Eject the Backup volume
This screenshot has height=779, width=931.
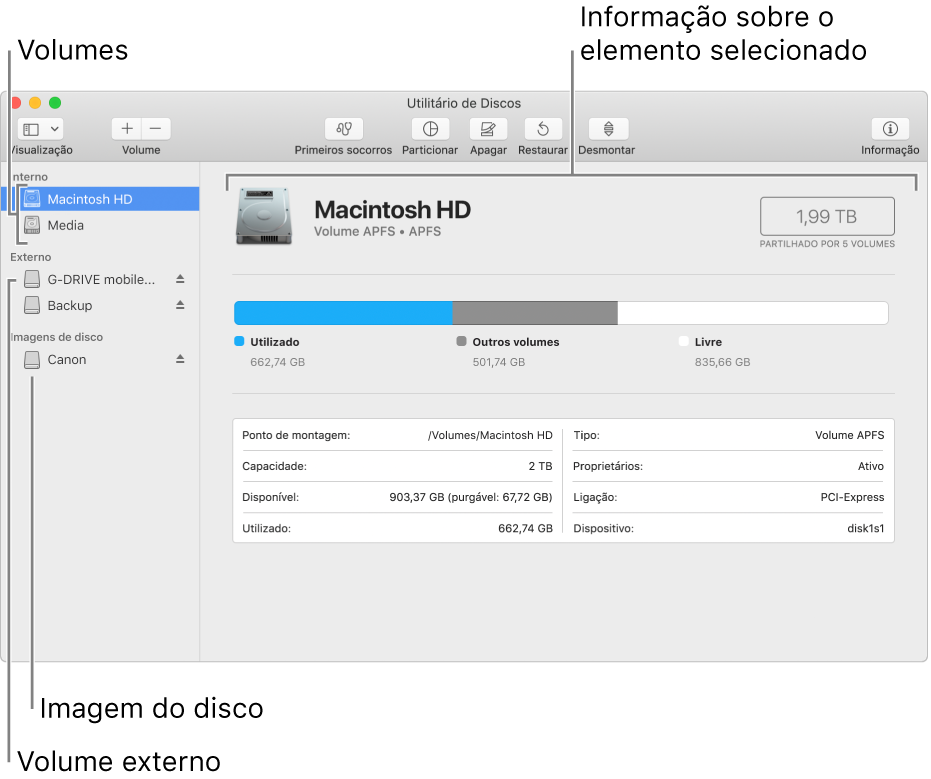coord(180,305)
